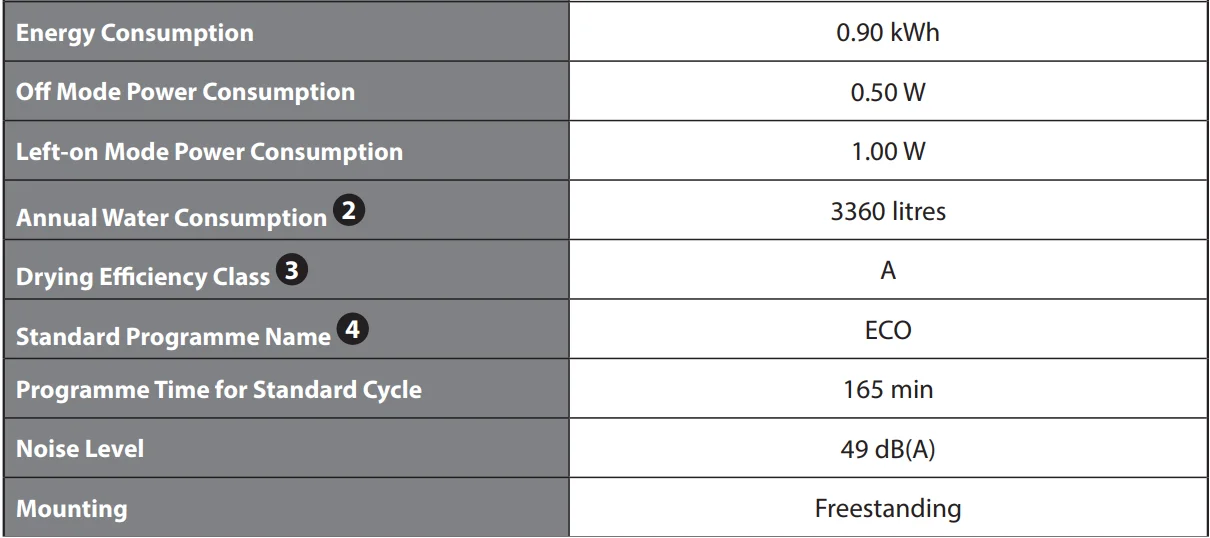Select the Drying Efficiency Class label
This screenshot has height=538, width=1210.
(x=143, y=277)
